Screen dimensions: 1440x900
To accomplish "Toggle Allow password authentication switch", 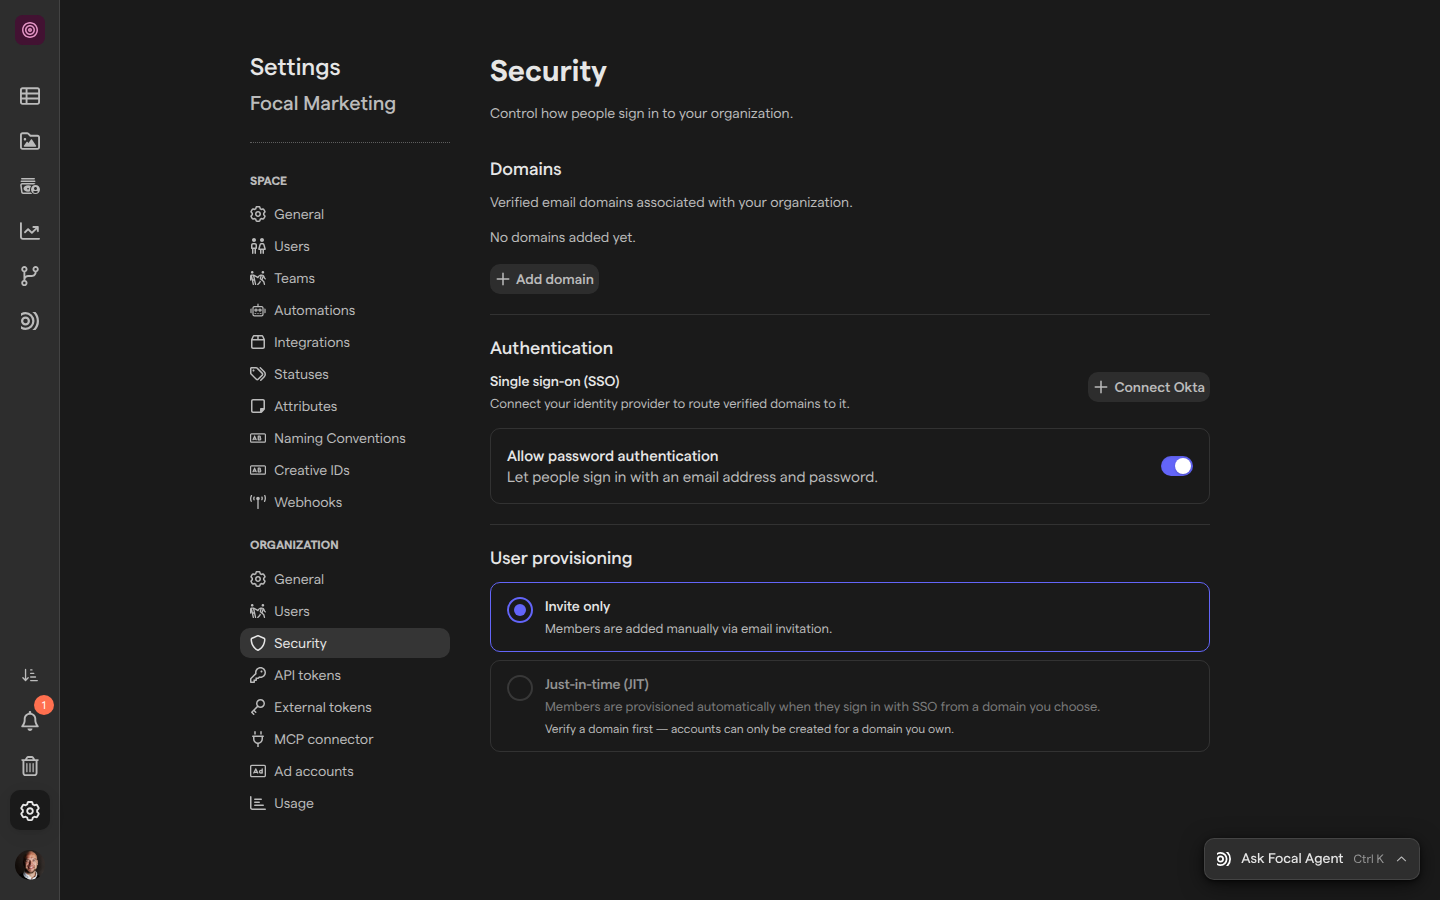I will (x=1177, y=466).
